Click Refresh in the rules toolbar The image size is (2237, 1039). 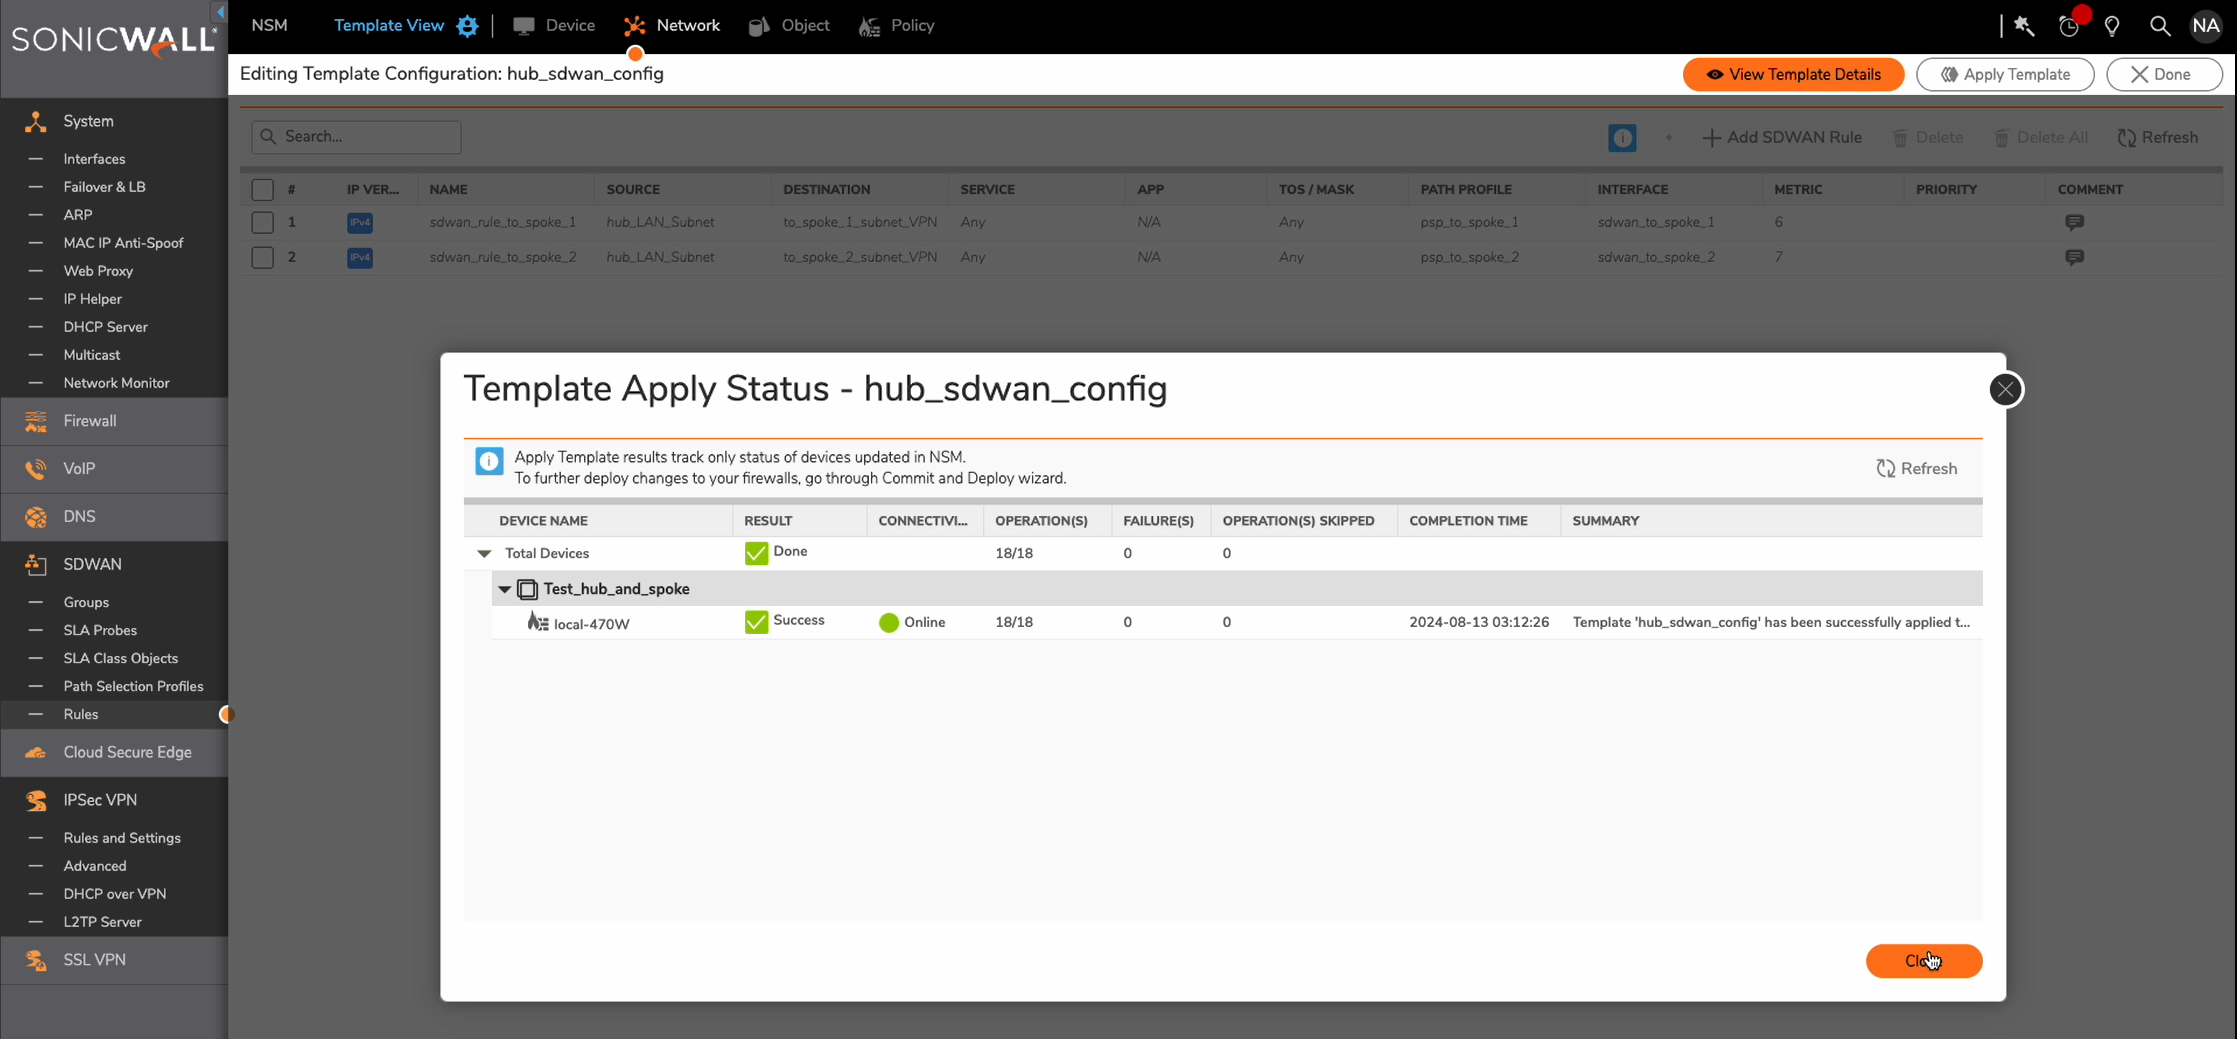[x=2158, y=138]
